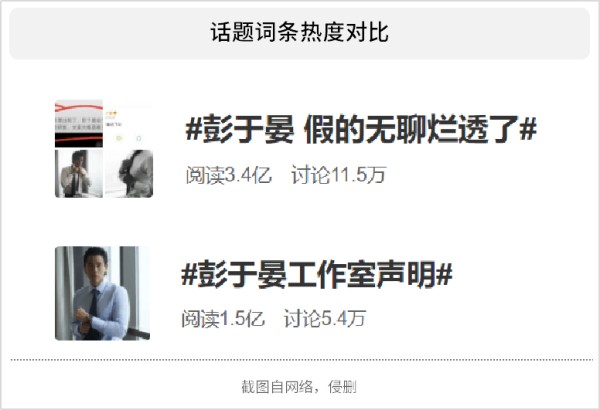
Task: Click the 阅读1.5亿 read count
Action: pos(223,319)
